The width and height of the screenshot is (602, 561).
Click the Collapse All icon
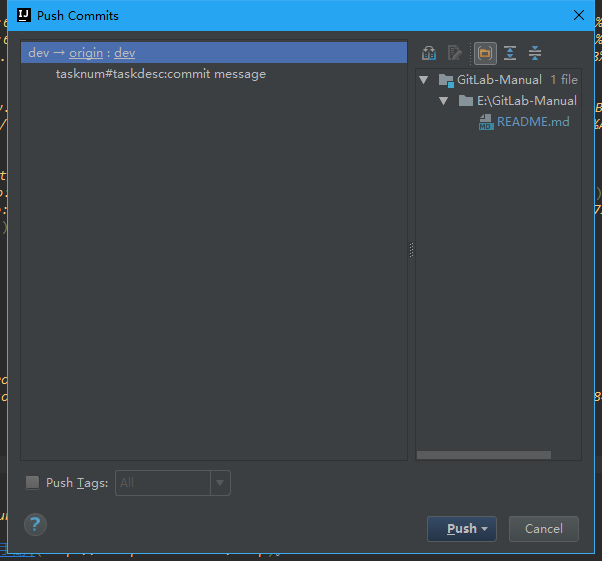coord(535,53)
